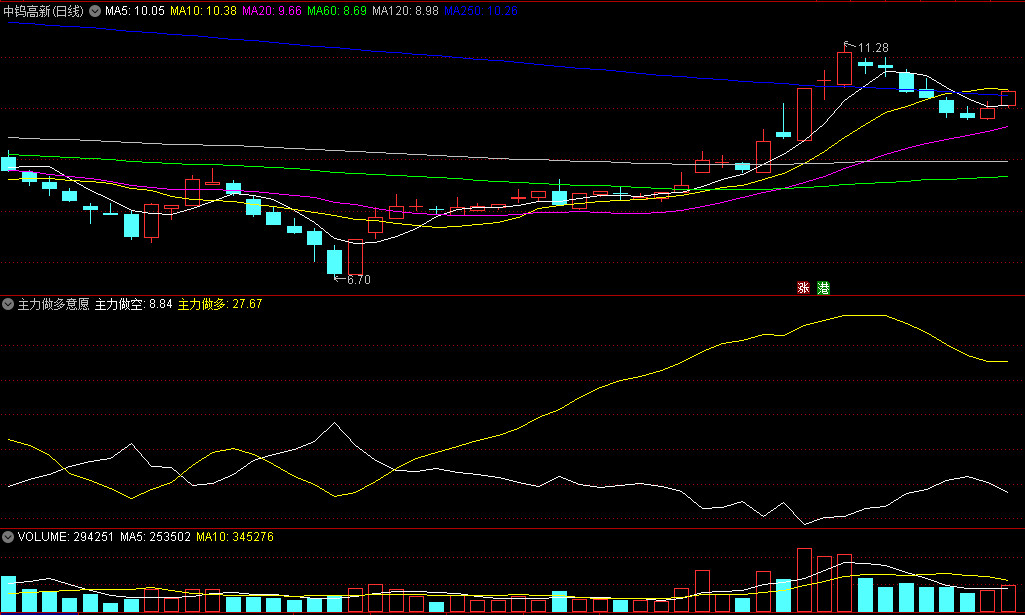Open the 主力做多意愿 indicator dropdown arrow
This screenshot has width=1025, height=615.
pyautogui.click(x=8, y=304)
